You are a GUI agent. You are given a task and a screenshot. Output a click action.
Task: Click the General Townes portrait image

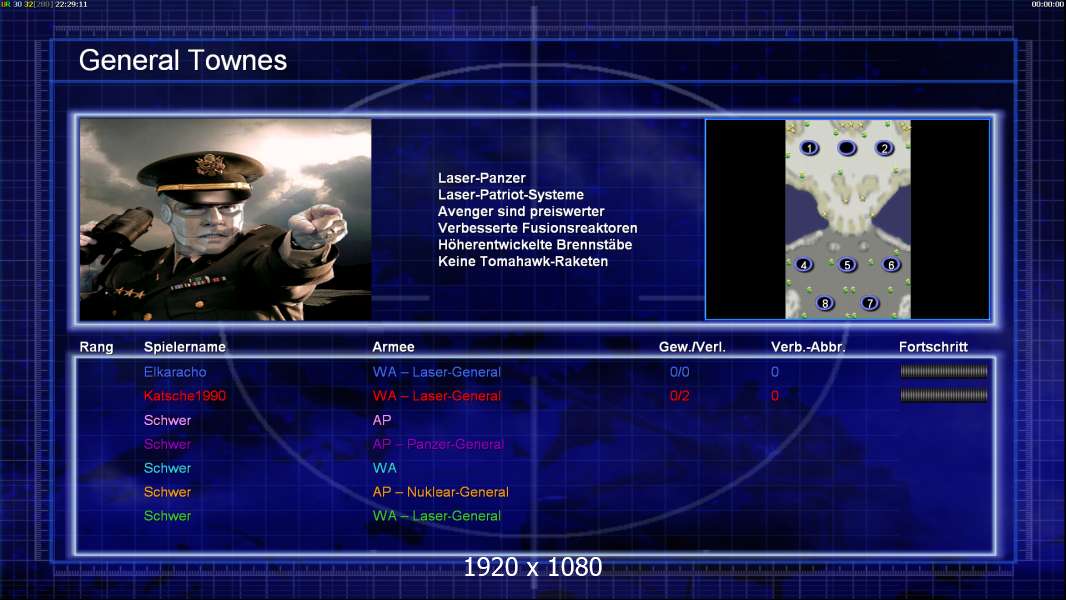226,219
